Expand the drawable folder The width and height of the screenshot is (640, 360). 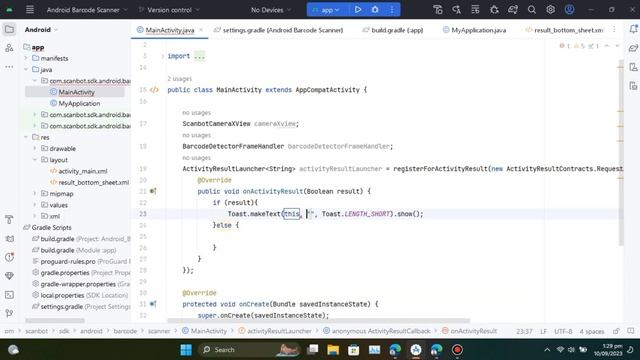(x=35, y=149)
